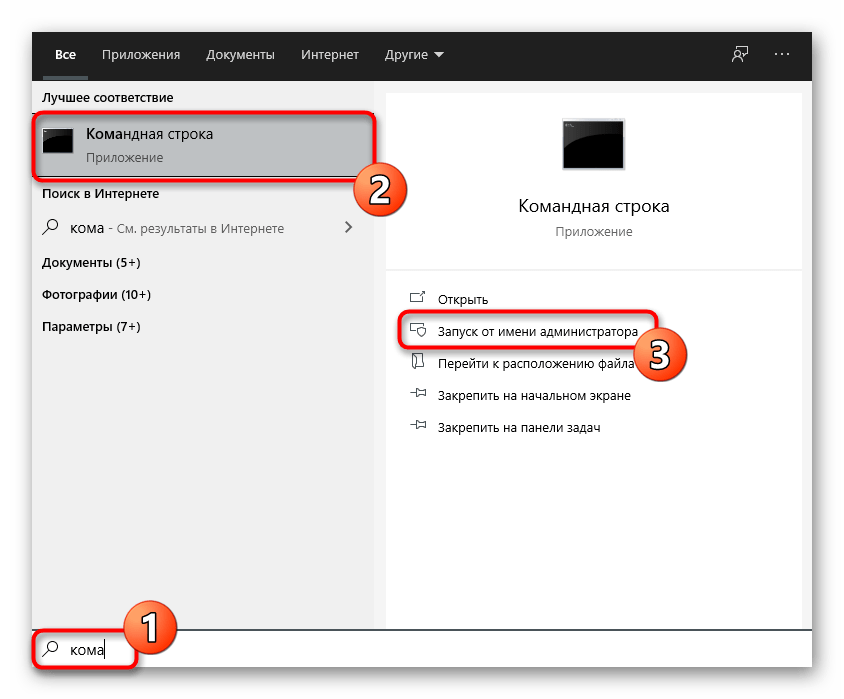Expand the Другие dropdown filter
Image resolution: width=844 pixels, height=699 pixels.
(x=414, y=54)
